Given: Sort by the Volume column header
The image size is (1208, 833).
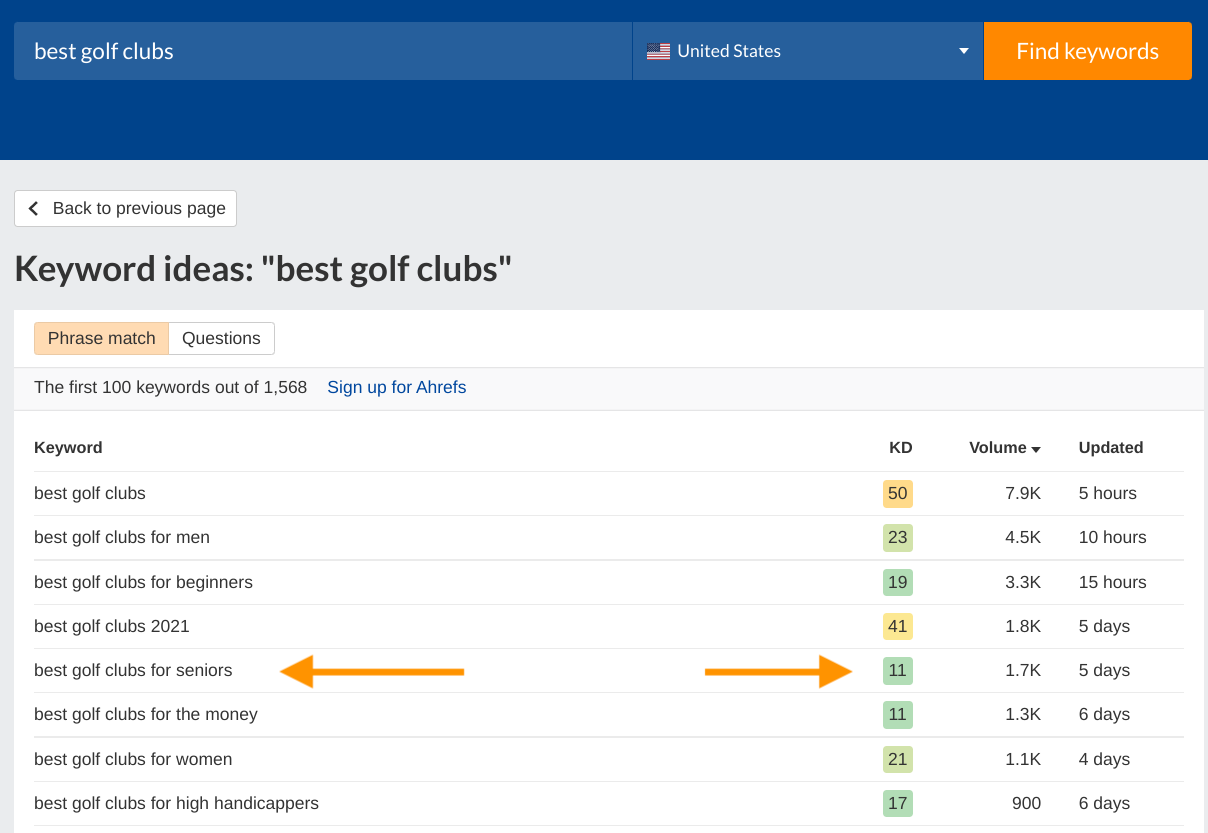Looking at the screenshot, I should 1005,448.
